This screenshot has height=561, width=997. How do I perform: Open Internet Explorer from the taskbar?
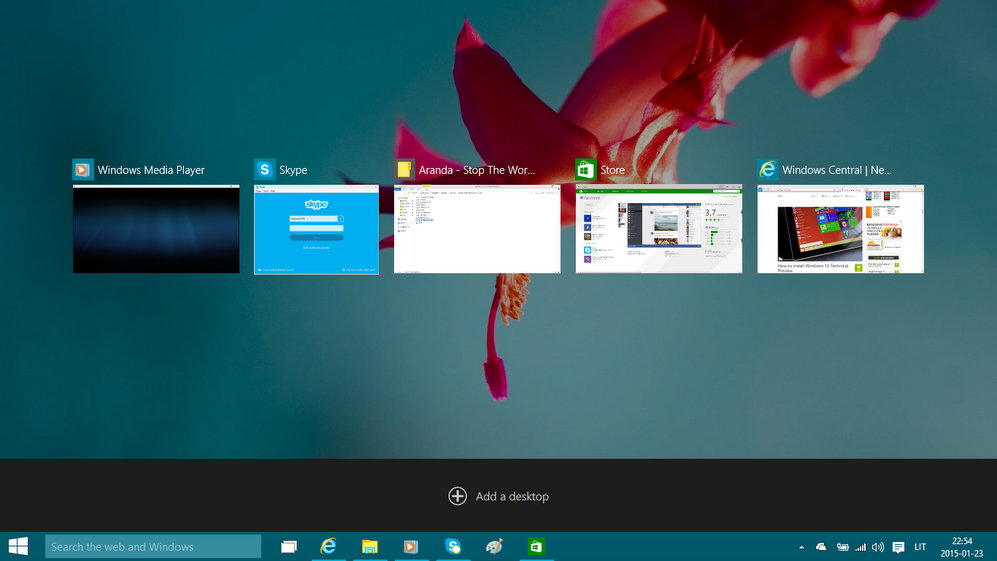(x=328, y=546)
